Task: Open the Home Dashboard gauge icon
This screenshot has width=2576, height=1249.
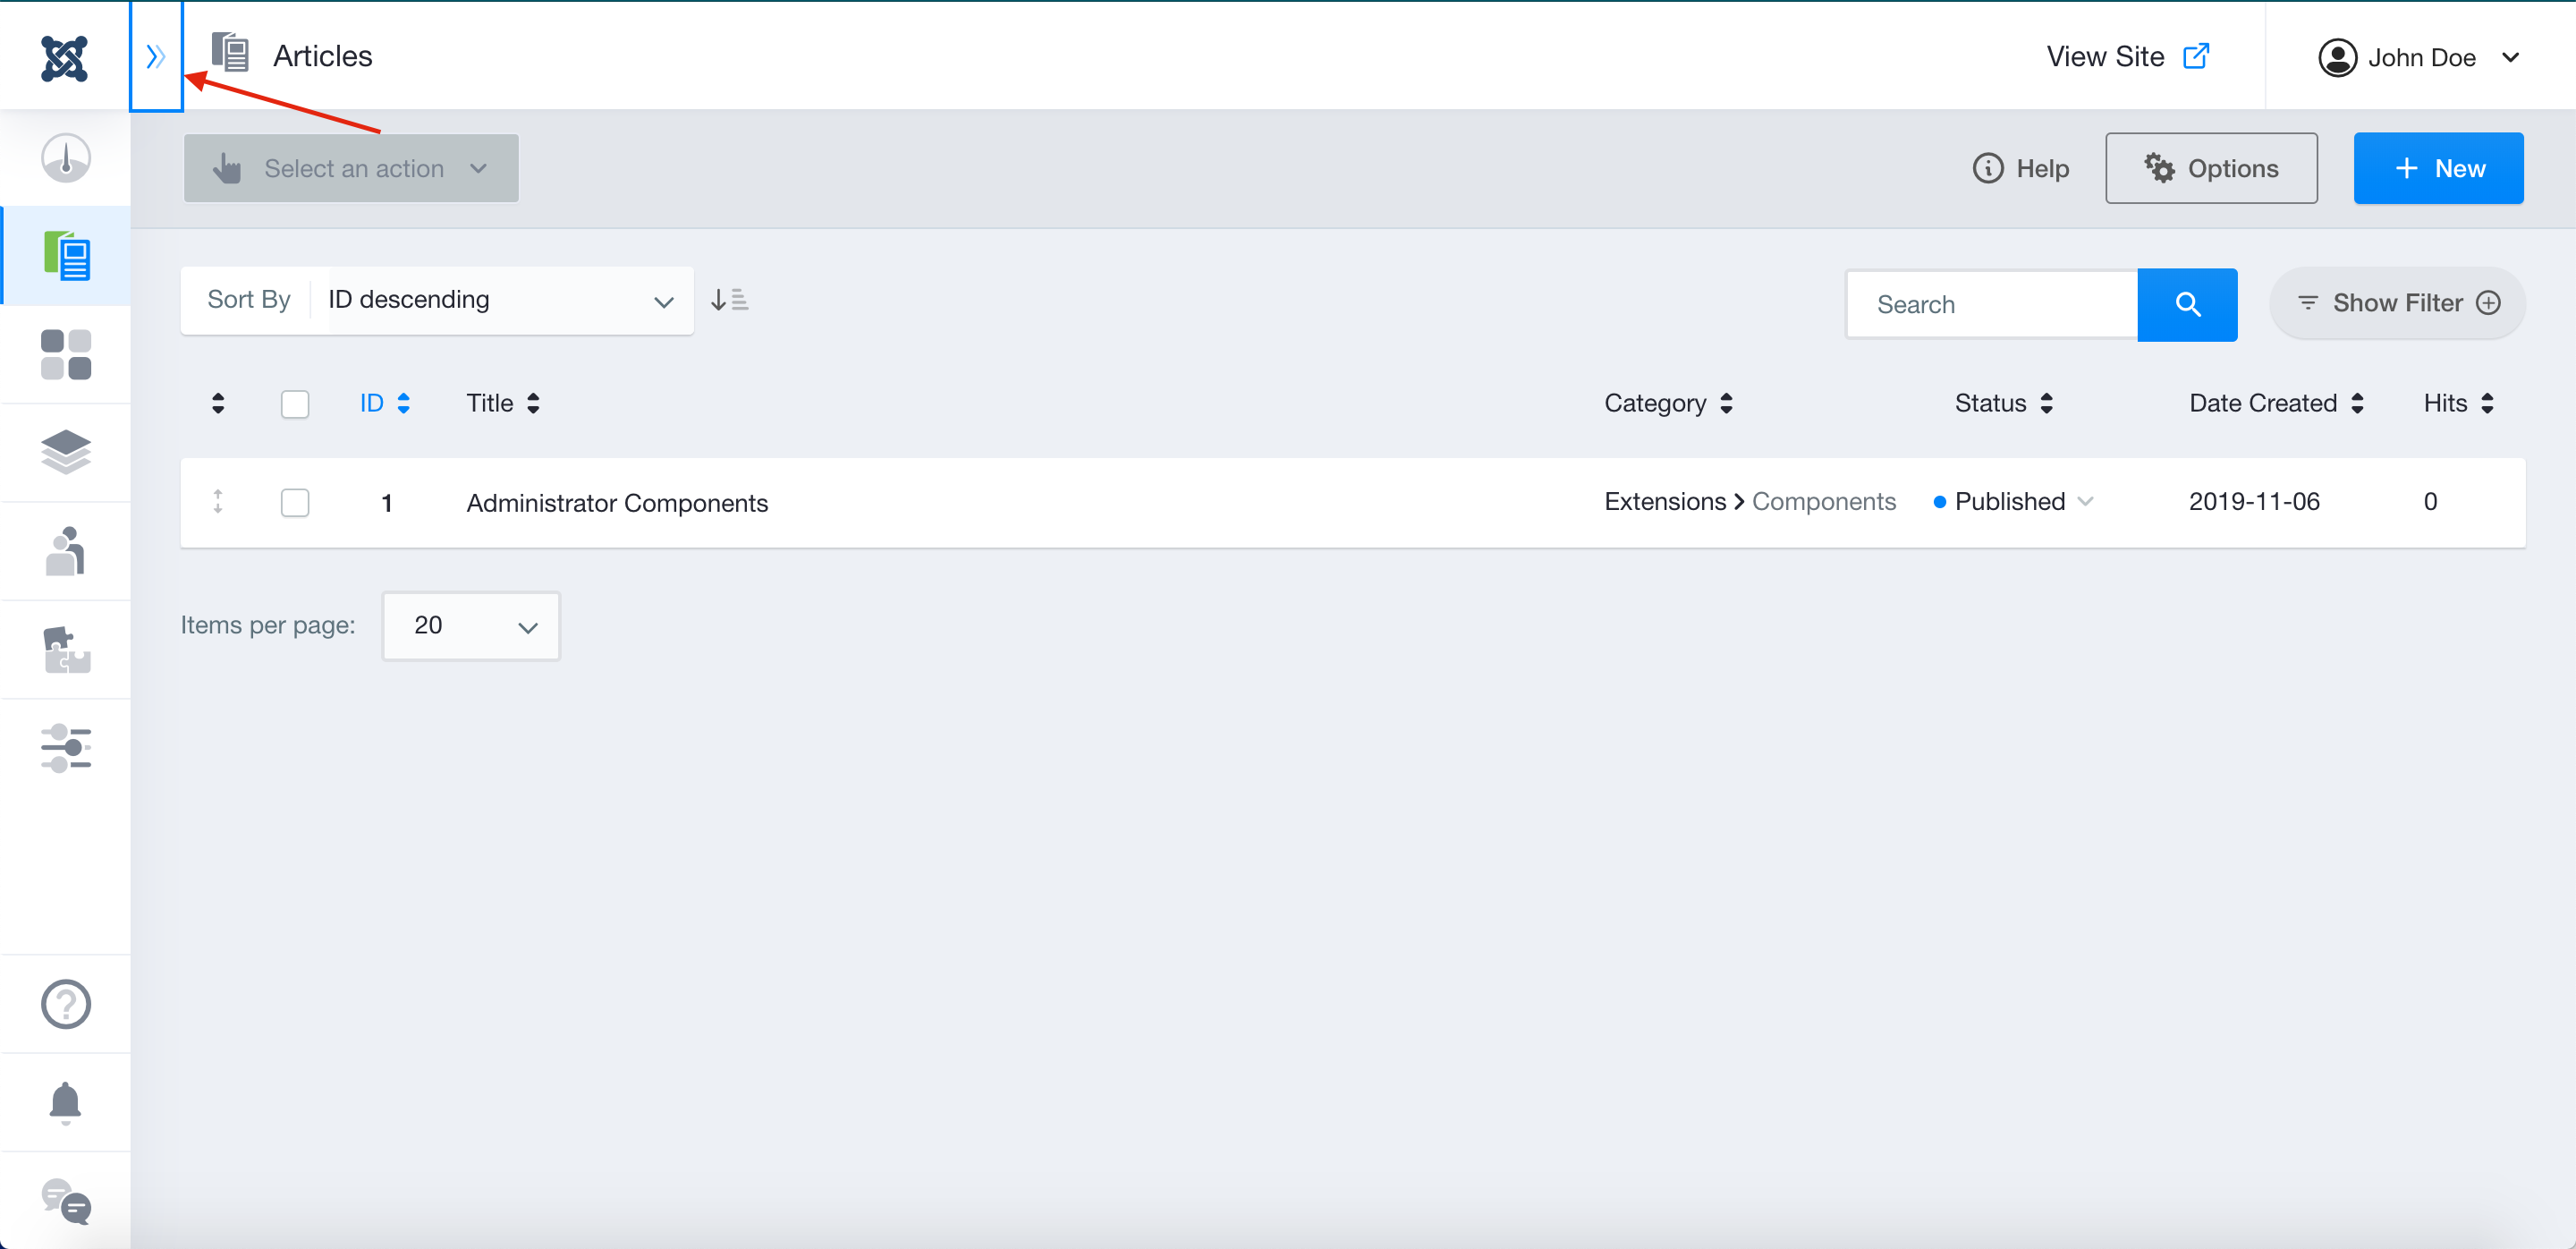Action: pos(64,157)
